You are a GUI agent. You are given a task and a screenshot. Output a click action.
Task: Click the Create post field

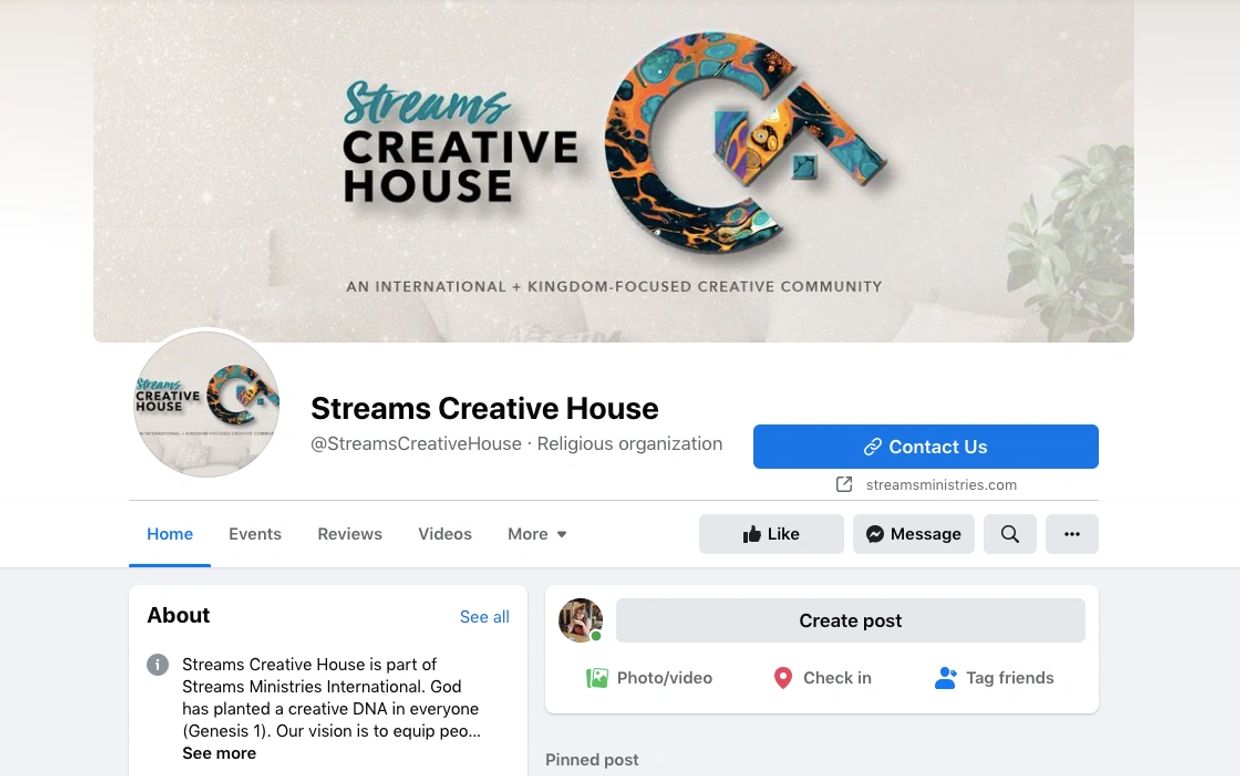pos(850,621)
